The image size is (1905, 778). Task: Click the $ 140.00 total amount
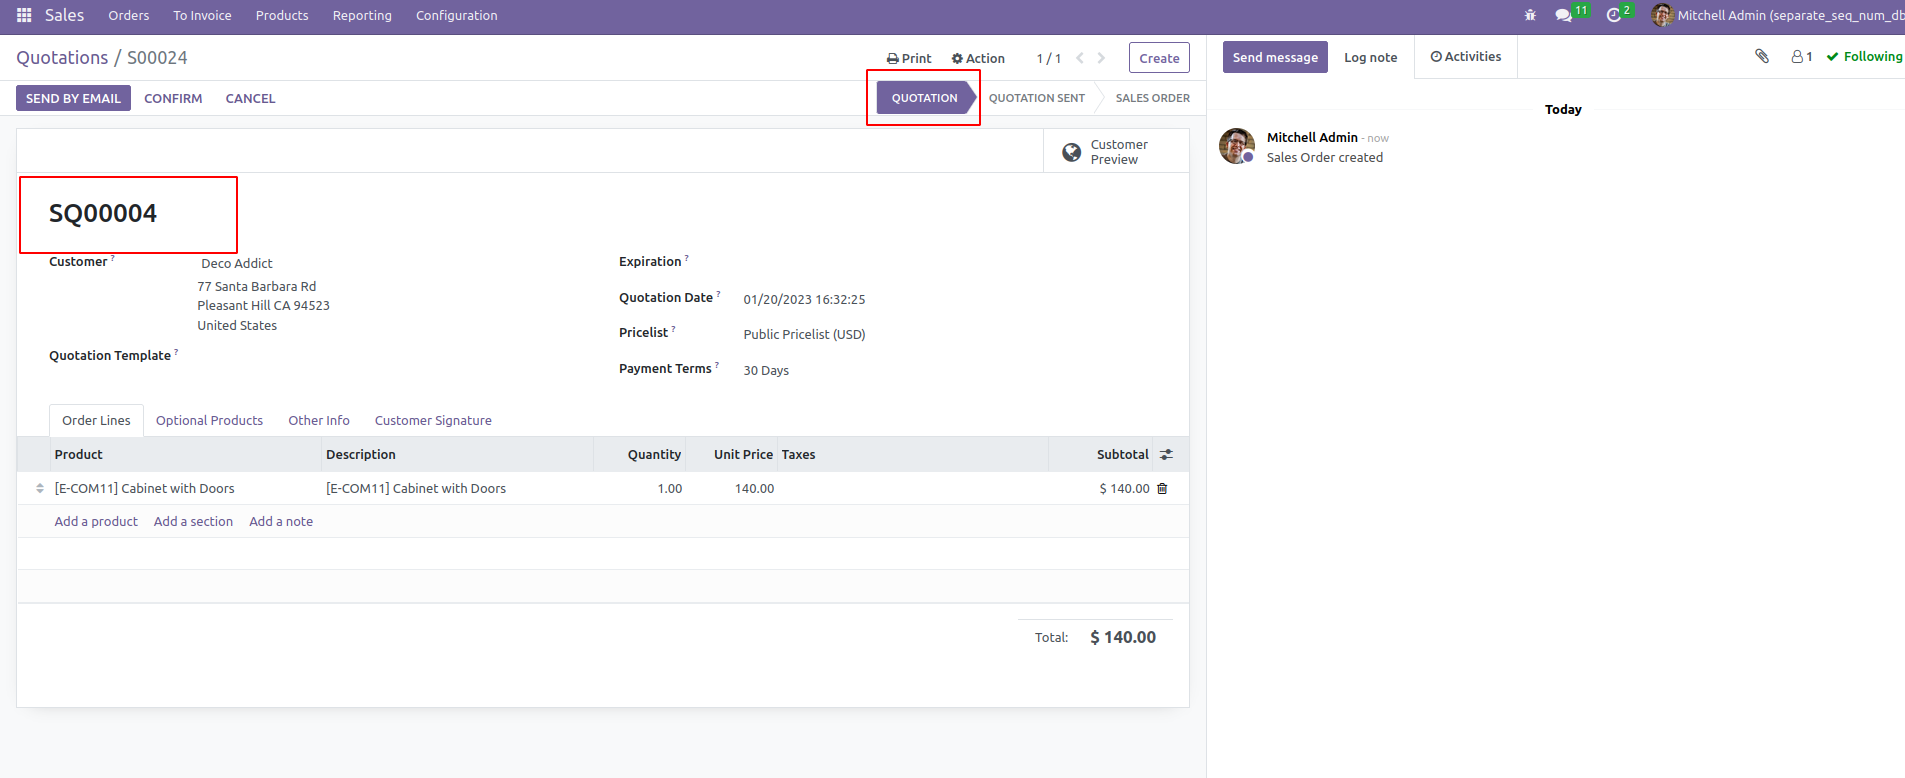click(1122, 637)
